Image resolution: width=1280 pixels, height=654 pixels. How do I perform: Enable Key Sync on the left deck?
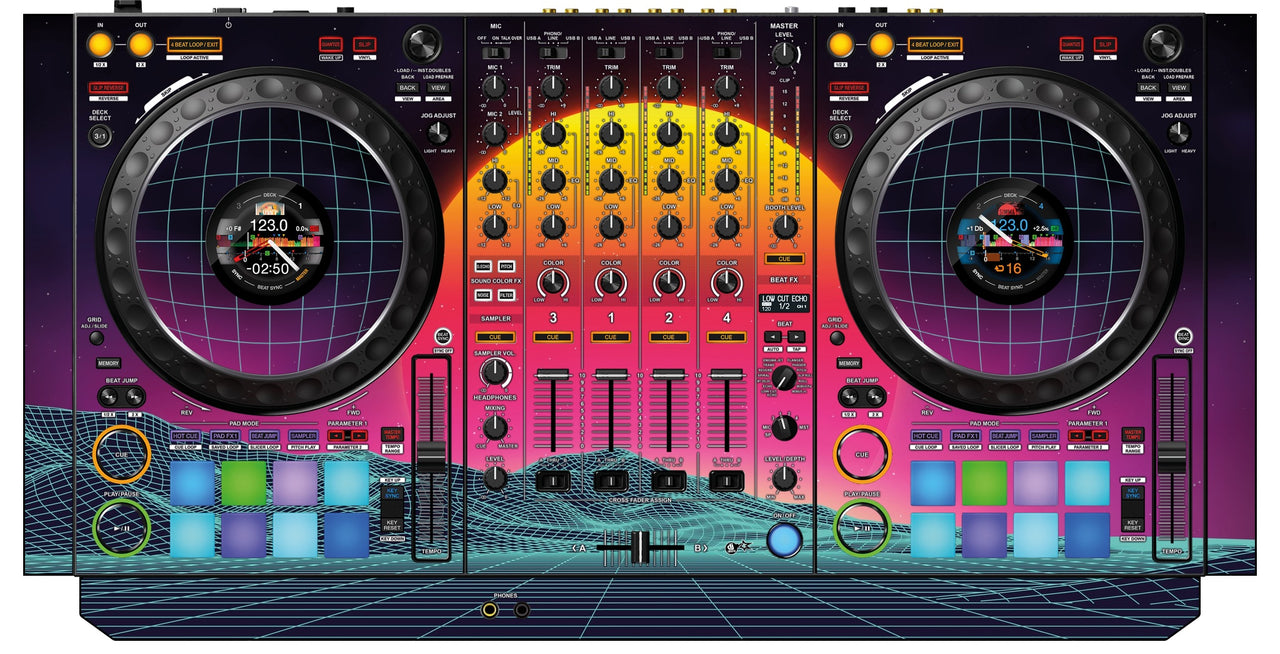coord(392,493)
